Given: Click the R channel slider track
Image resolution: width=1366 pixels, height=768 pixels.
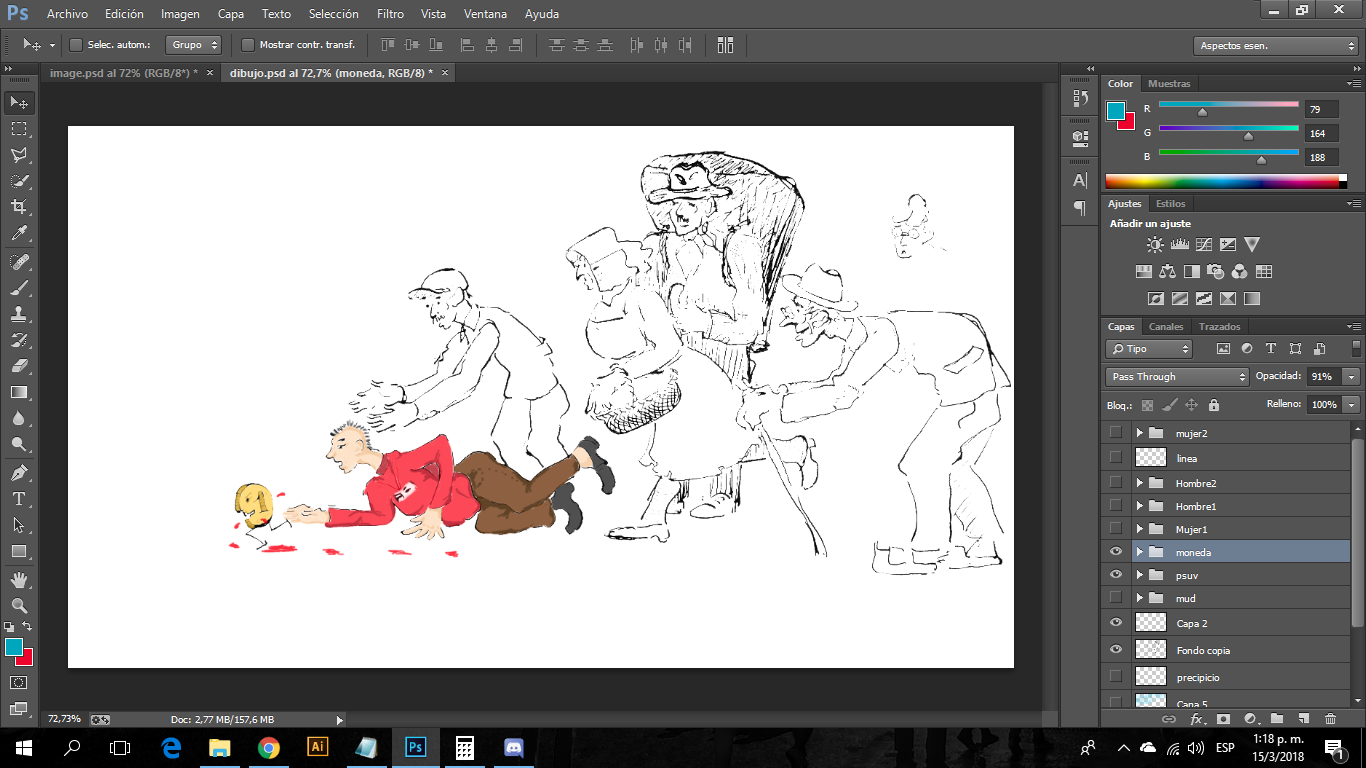Looking at the screenshot, I should tap(1228, 104).
